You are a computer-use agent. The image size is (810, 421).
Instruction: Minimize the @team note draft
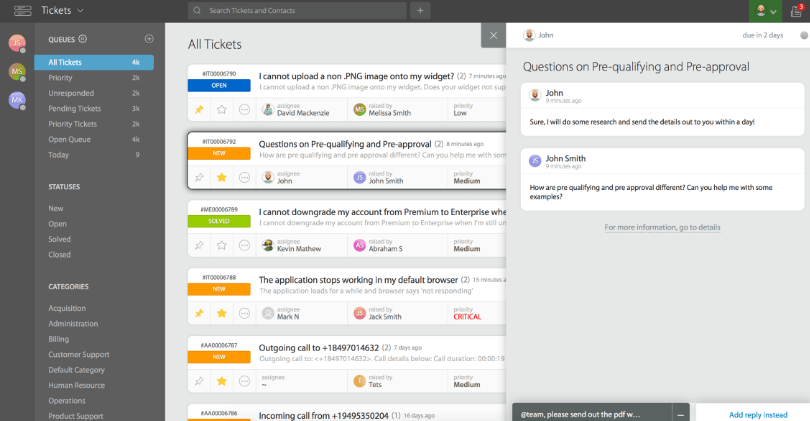681,414
